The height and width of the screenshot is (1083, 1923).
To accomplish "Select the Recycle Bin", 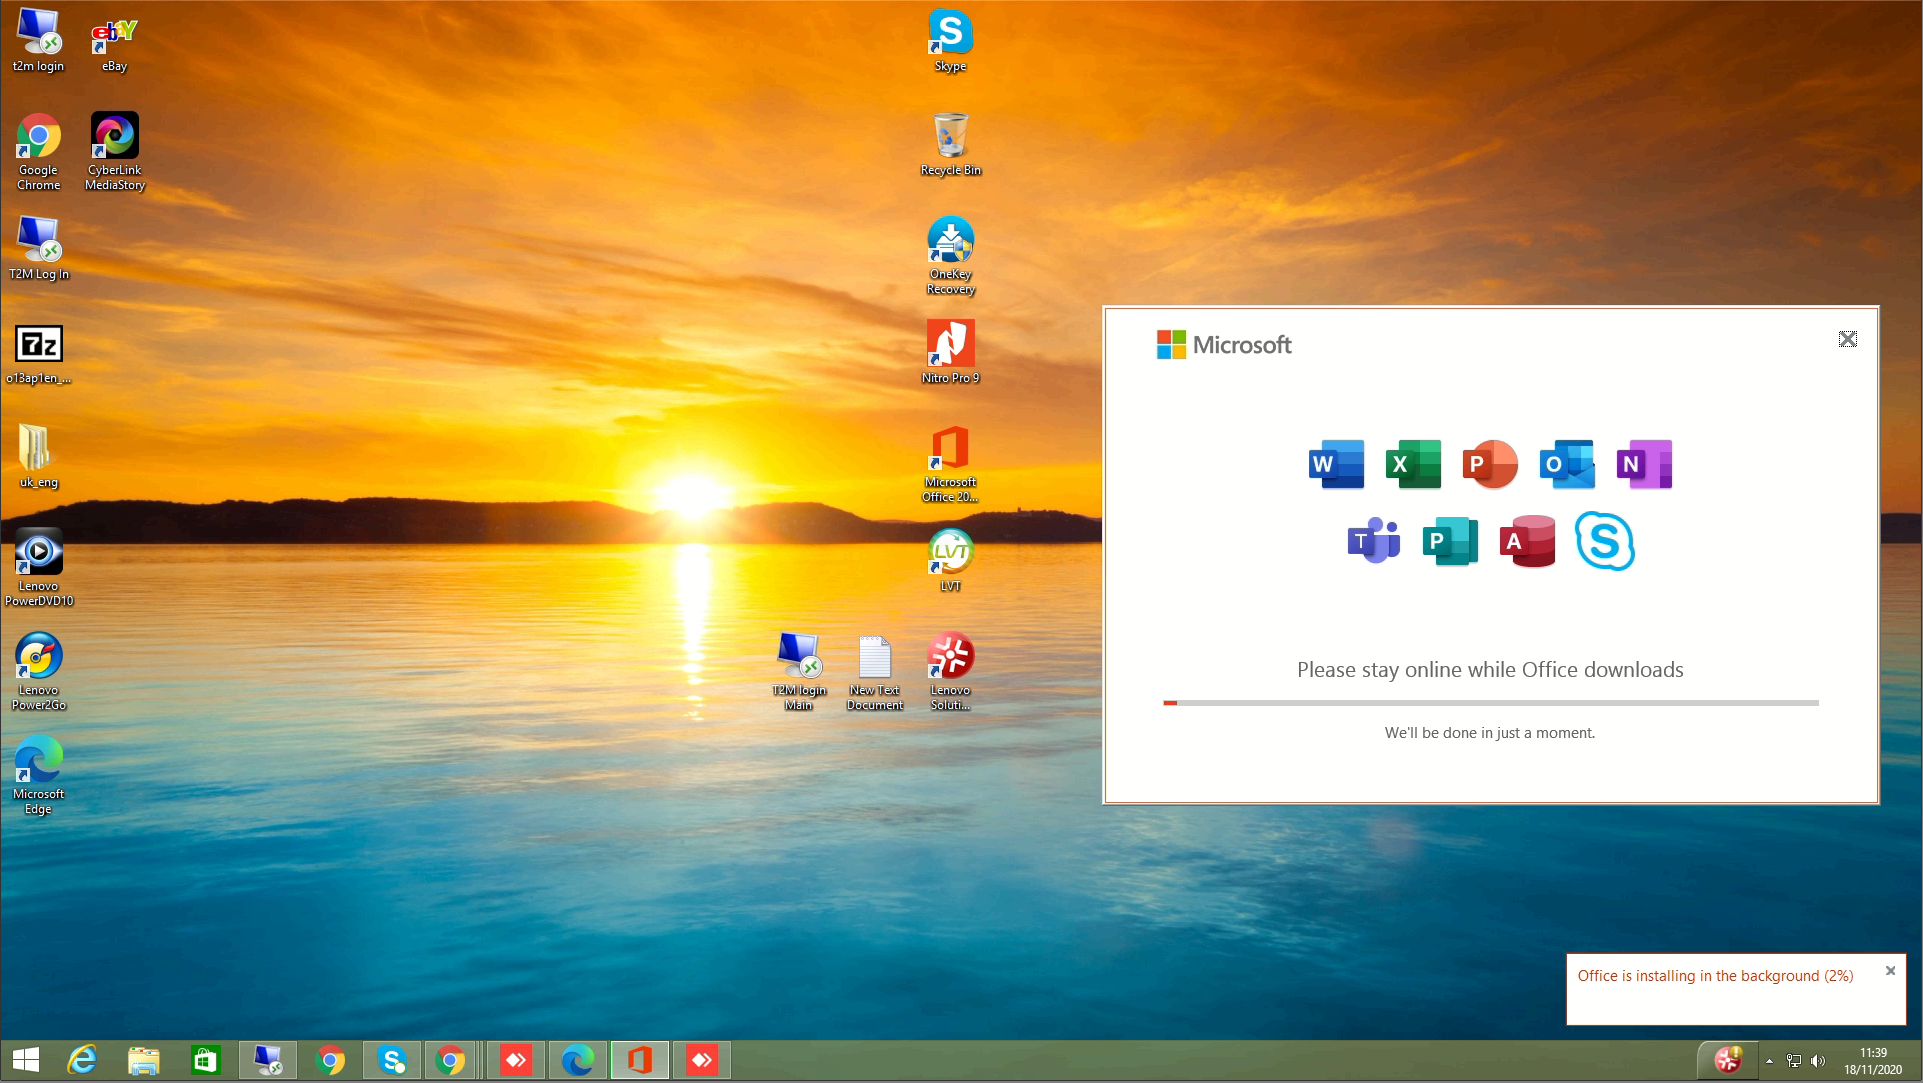I will [950, 144].
